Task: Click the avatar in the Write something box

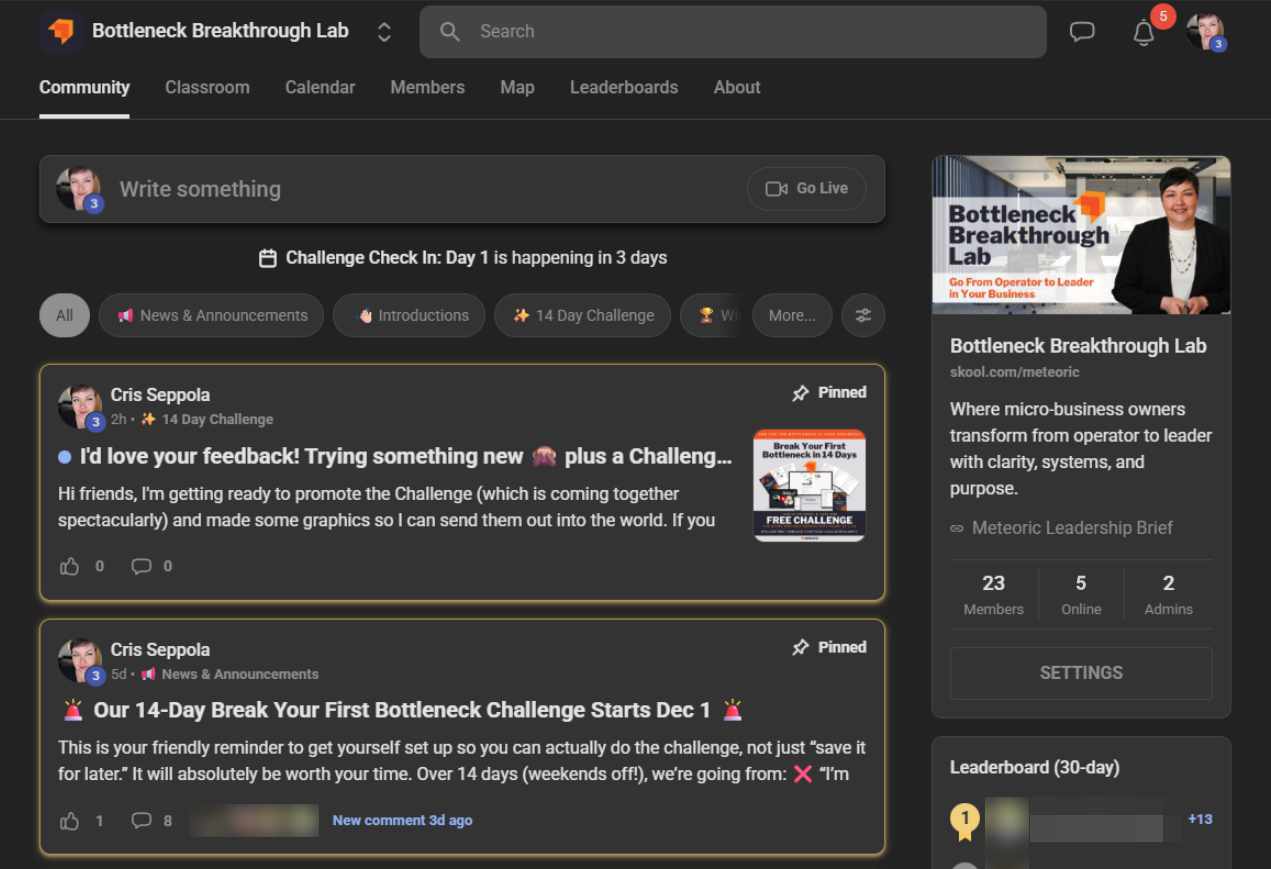Action: point(79,189)
